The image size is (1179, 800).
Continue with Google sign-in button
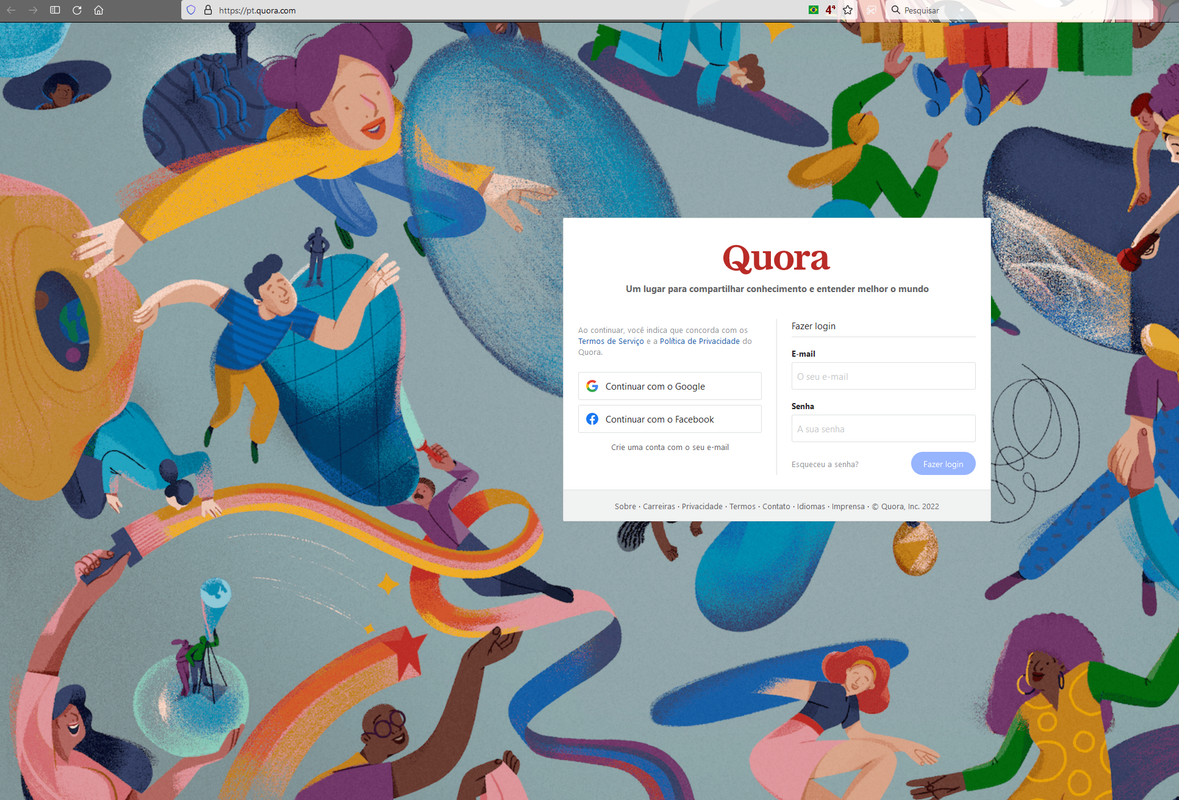pos(669,386)
